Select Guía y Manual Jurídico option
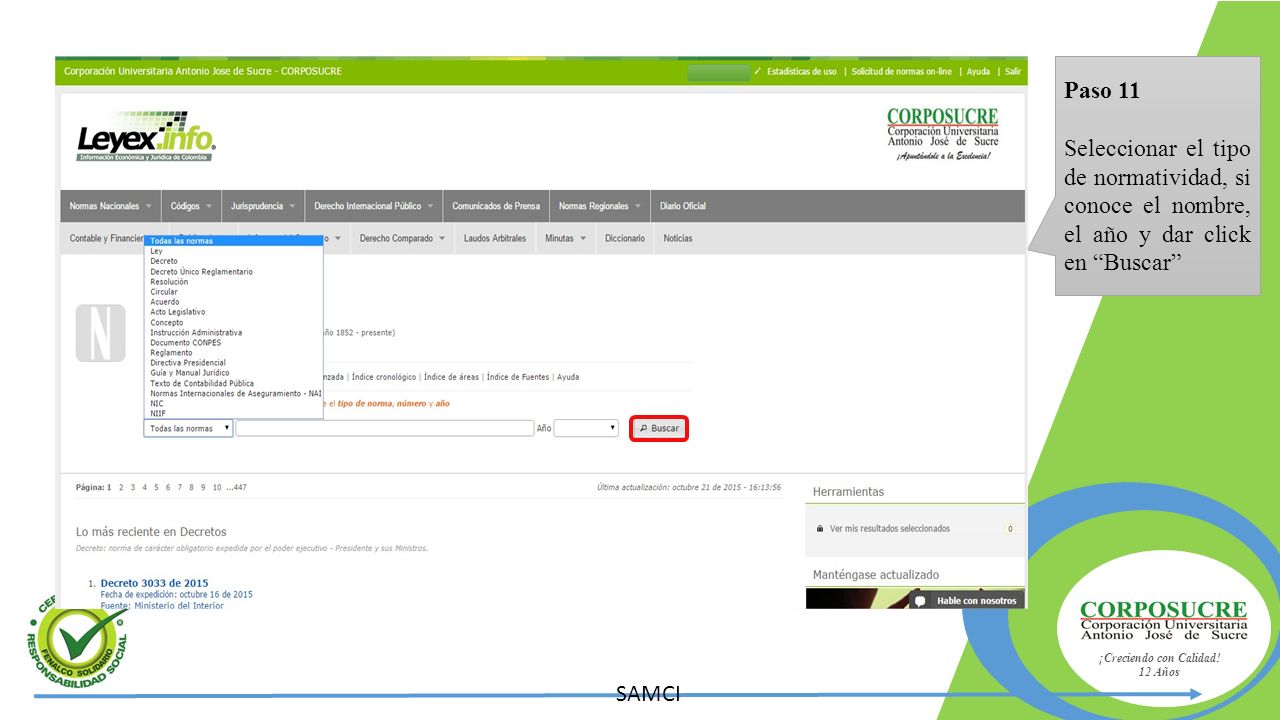 [233, 373]
